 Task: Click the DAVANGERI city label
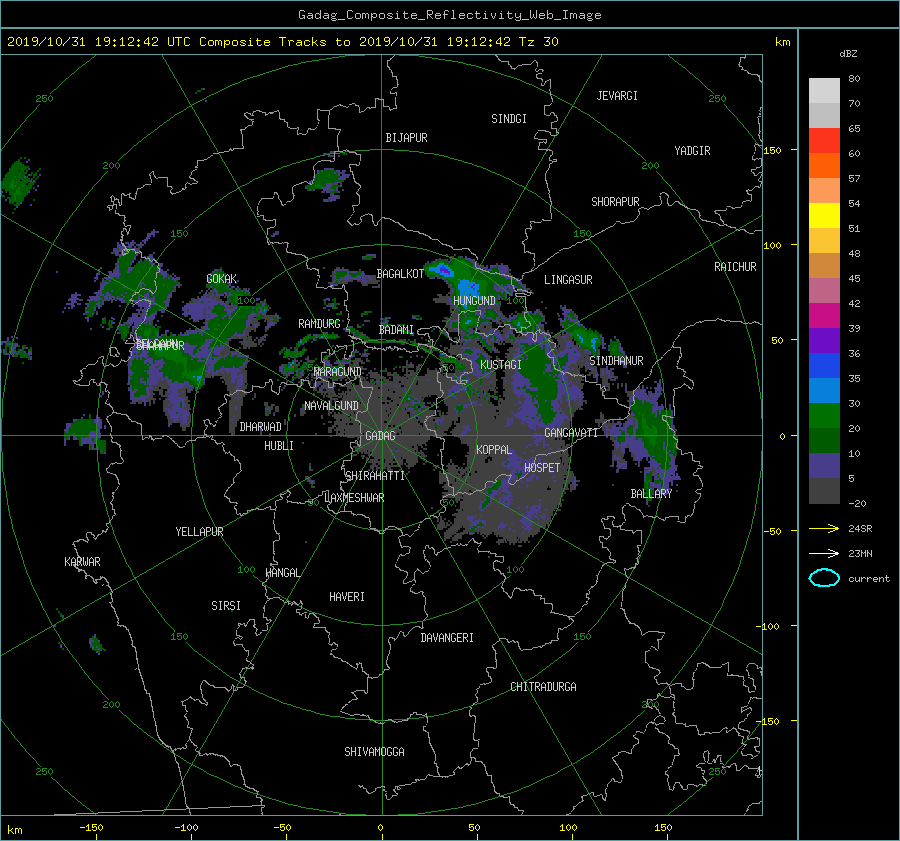click(x=447, y=638)
